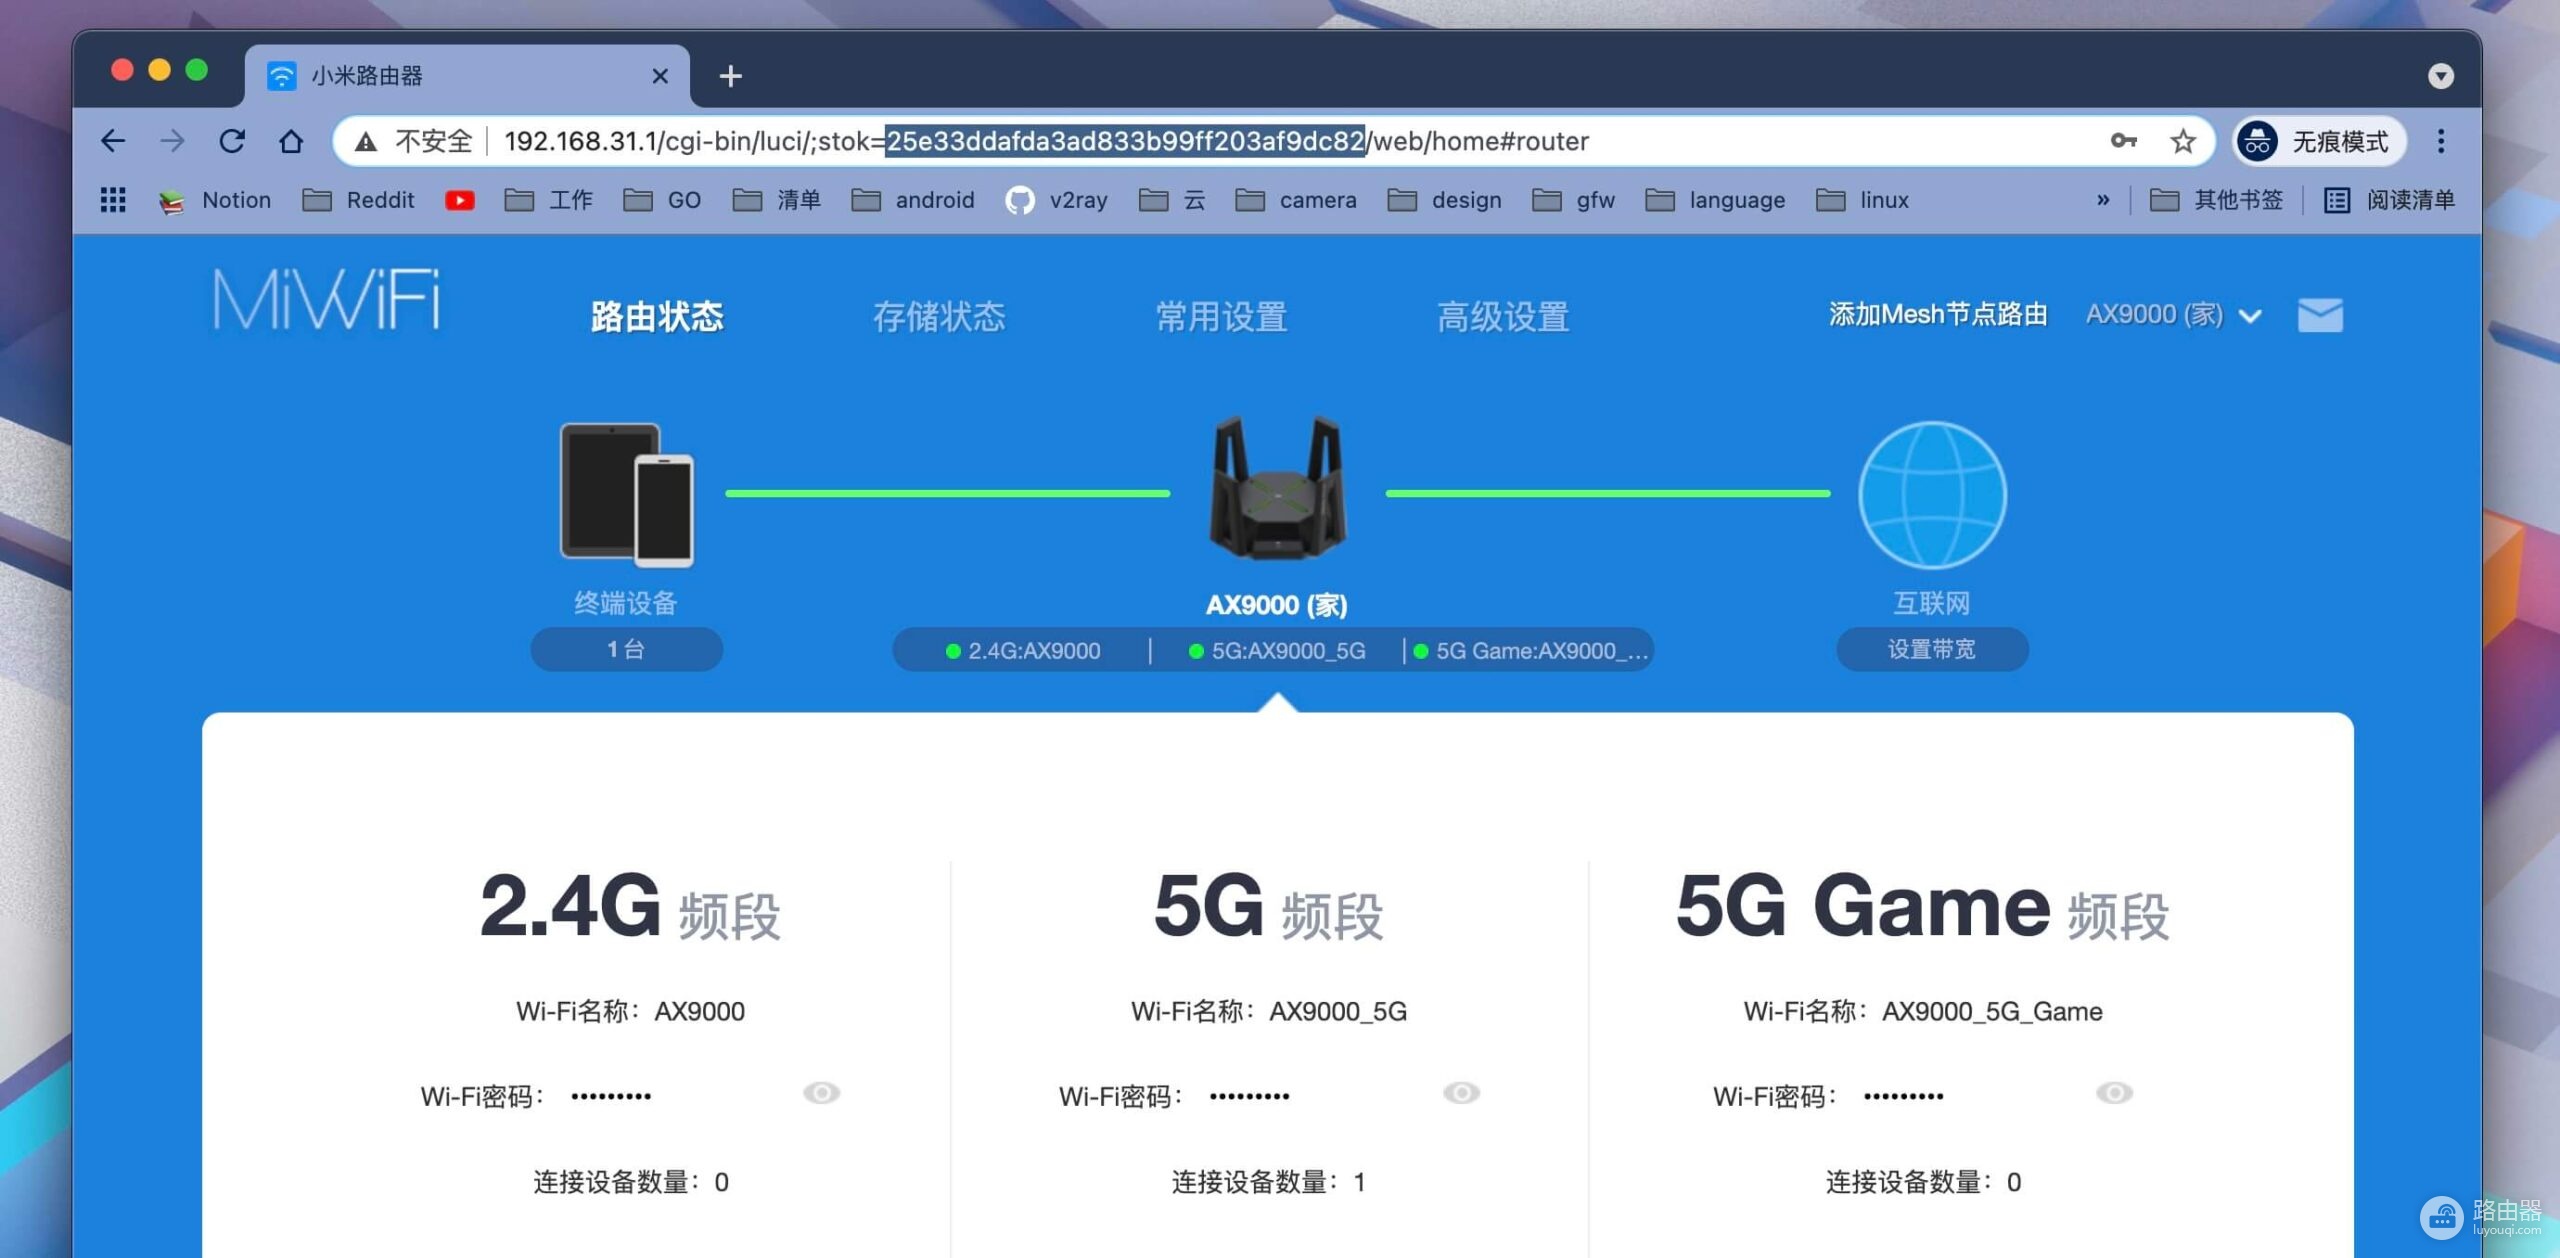Screen dimensions: 2560x1258
Task: Open the apps grid shortcut
Action: (113, 200)
